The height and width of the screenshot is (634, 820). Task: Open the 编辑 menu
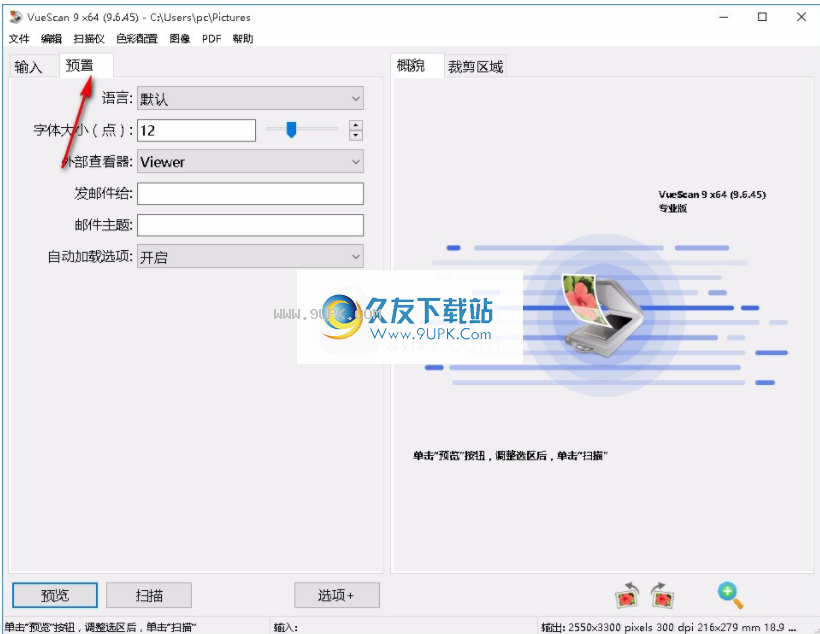51,39
